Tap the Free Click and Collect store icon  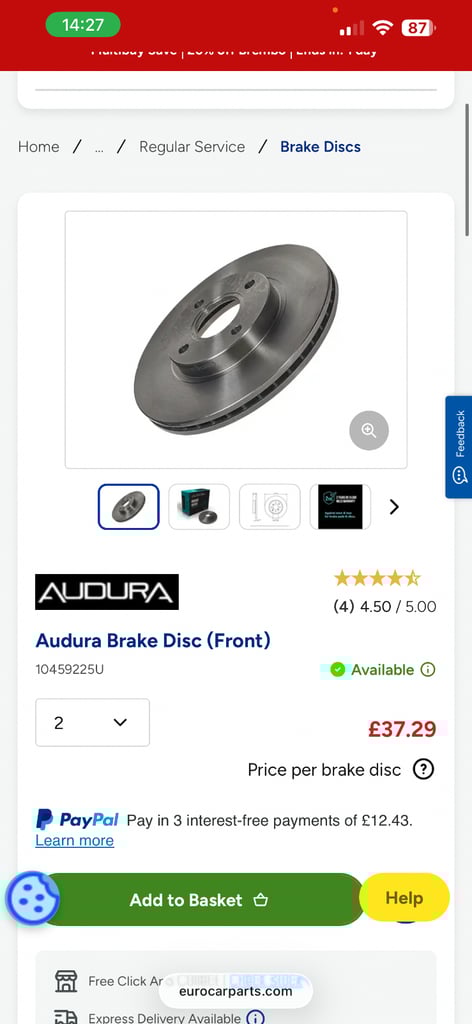point(66,981)
